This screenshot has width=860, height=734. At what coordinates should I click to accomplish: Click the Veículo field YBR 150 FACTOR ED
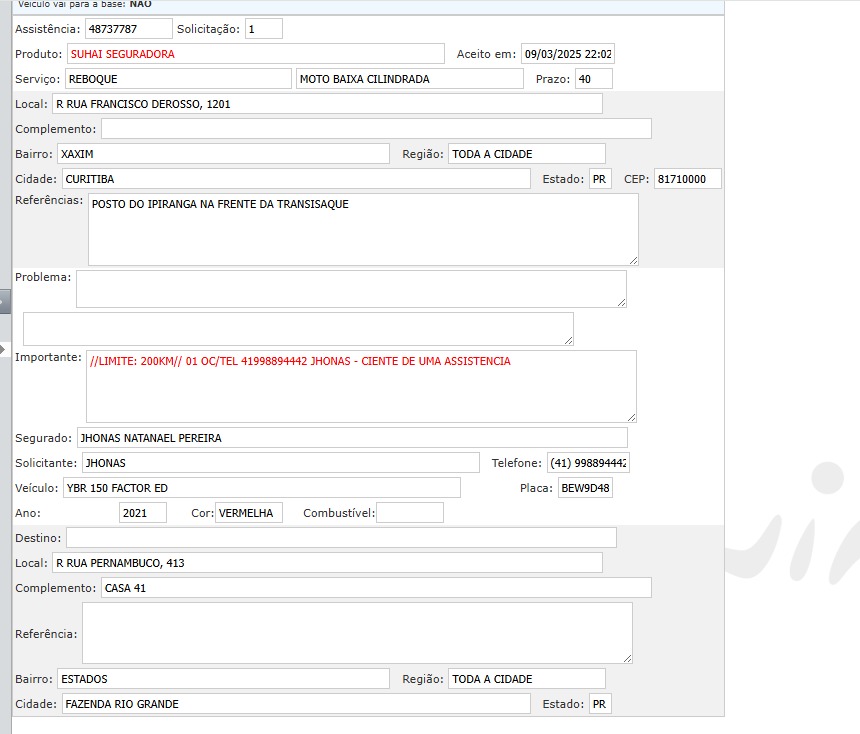[x=262, y=488]
